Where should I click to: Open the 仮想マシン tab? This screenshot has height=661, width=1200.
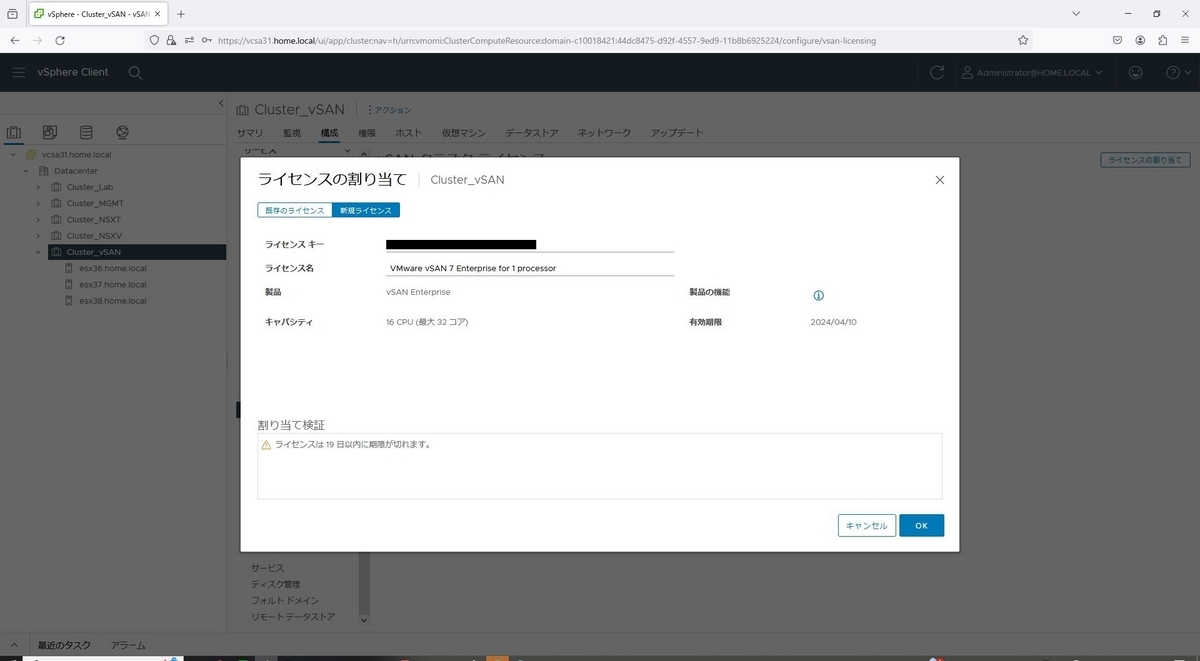click(x=464, y=133)
